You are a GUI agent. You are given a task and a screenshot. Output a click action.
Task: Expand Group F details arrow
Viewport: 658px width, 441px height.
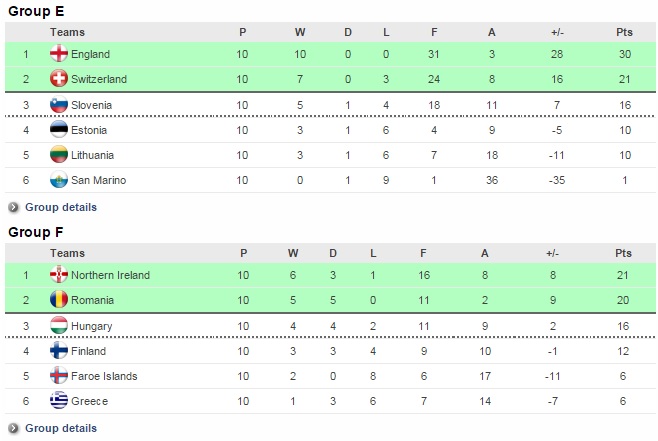coord(14,429)
